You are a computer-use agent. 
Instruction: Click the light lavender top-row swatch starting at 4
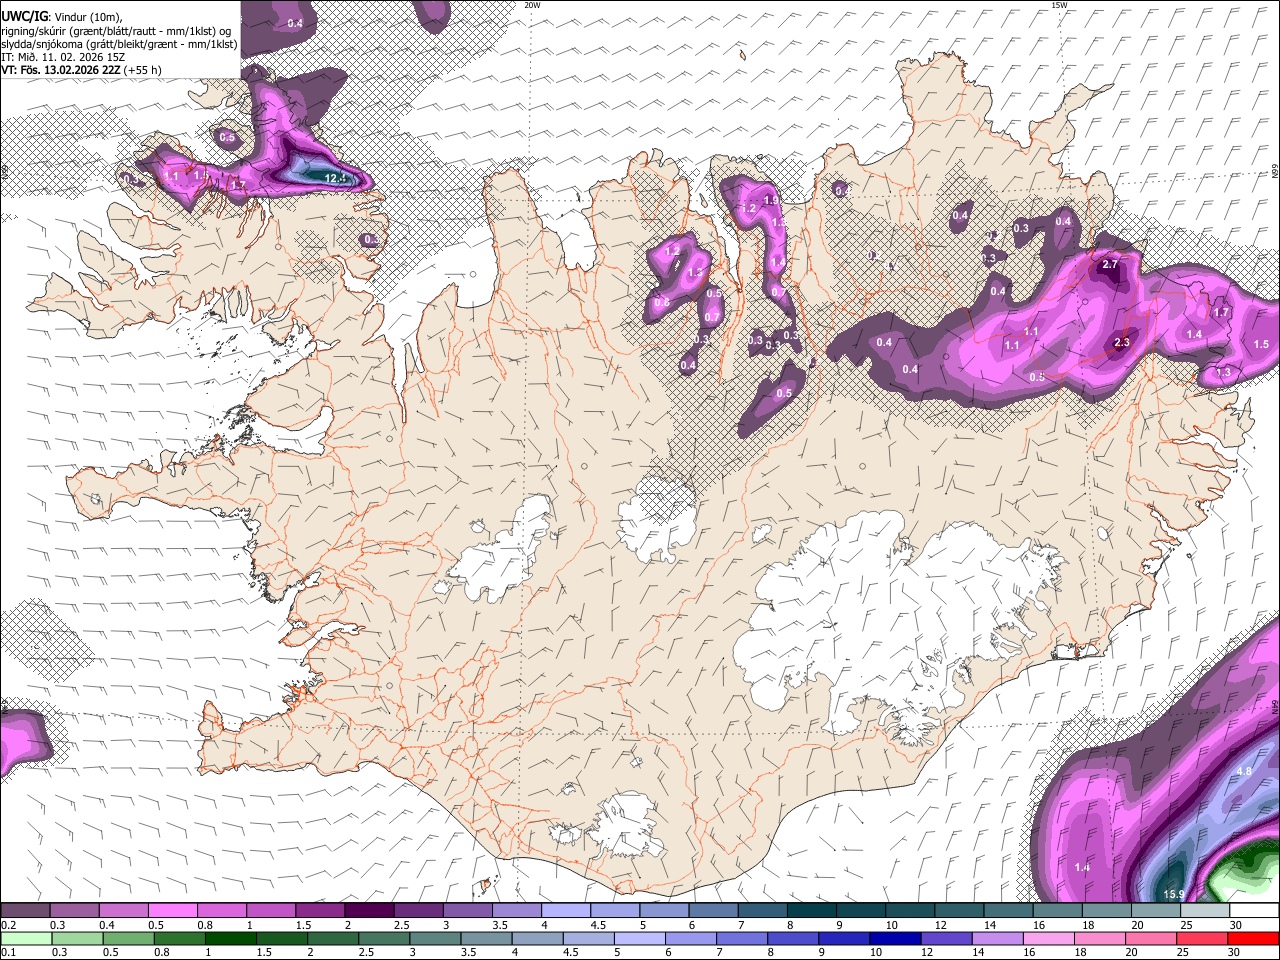[x=566, y=911]
